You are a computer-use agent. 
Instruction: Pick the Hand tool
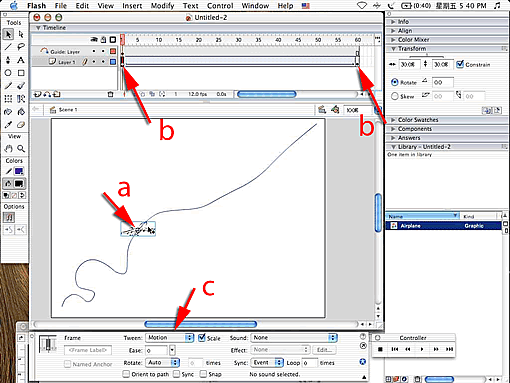tap(8, 148)
